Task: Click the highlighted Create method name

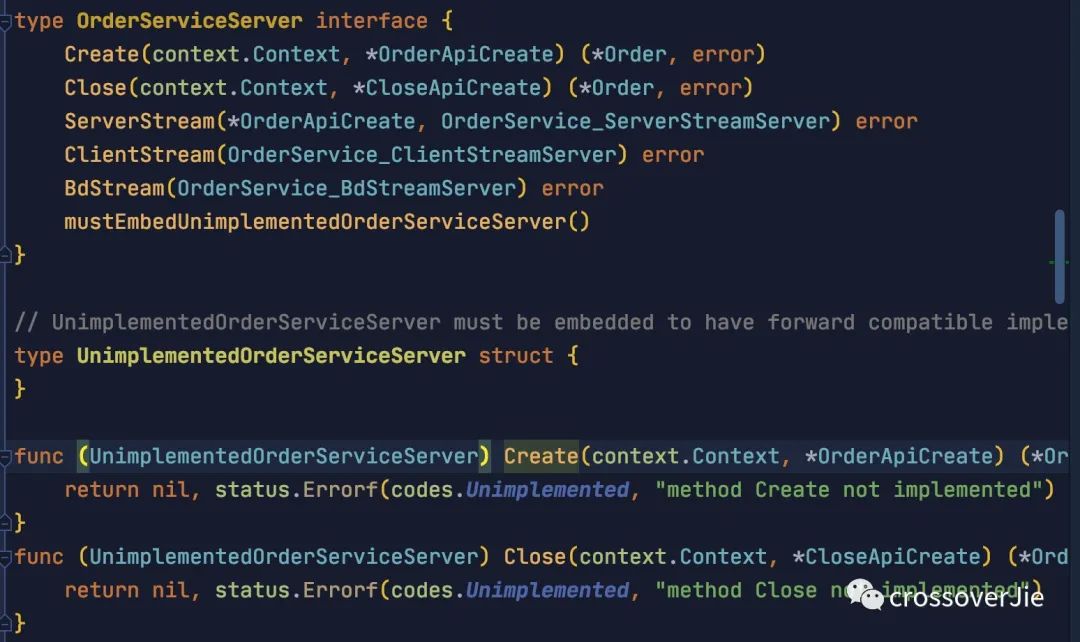Action: [x=541, y=456]
